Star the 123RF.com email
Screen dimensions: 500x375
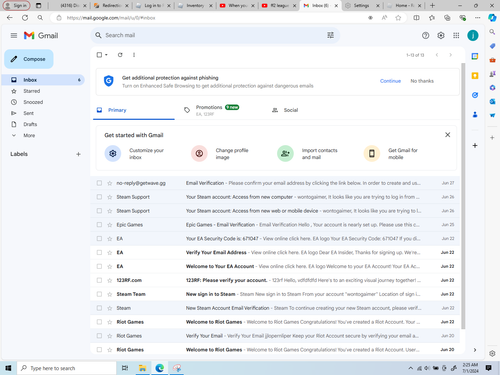(110, 280)
